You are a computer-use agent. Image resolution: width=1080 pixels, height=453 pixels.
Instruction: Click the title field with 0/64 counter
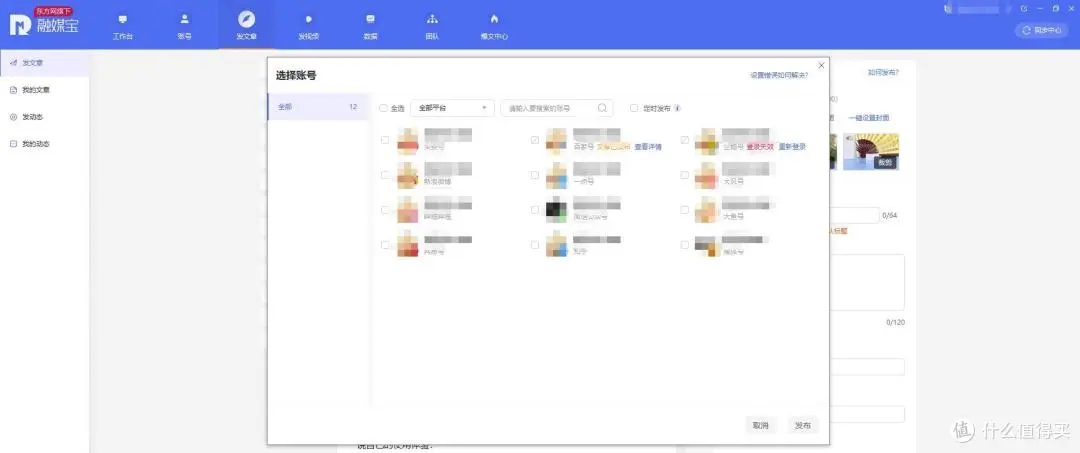[x=853, y=215]
